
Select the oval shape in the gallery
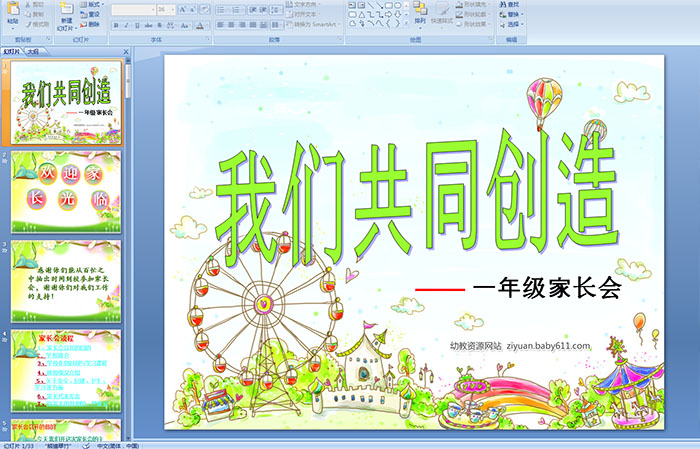coord(397,5)
